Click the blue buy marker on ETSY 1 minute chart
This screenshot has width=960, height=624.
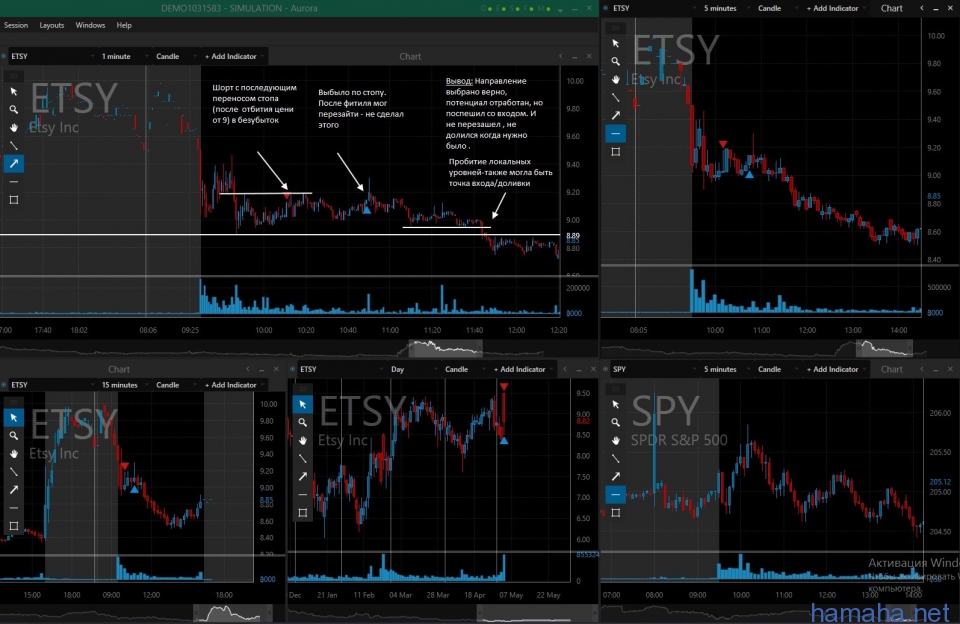366,209
